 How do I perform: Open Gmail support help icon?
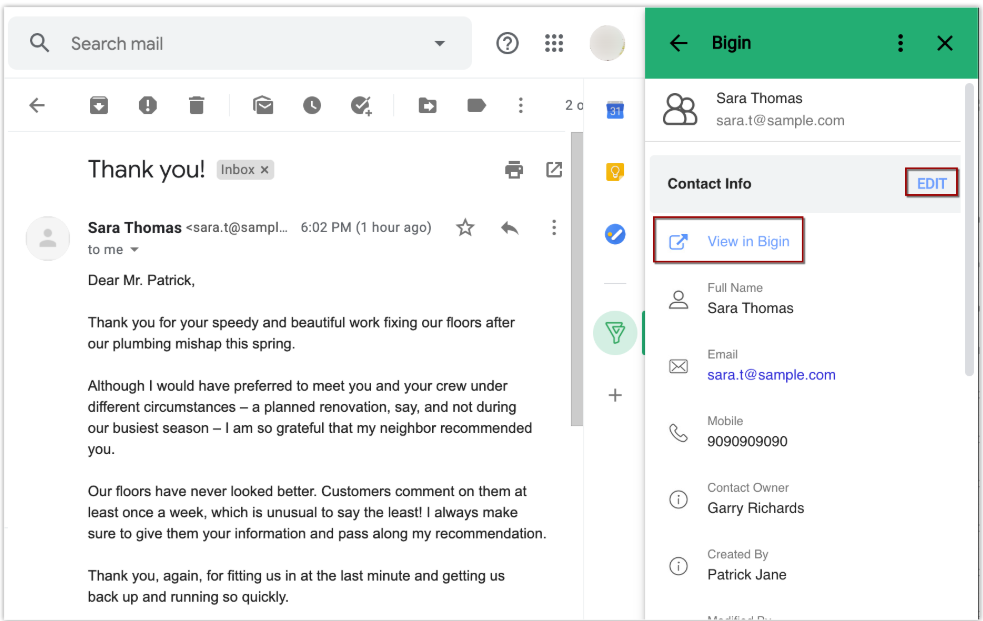507,43
